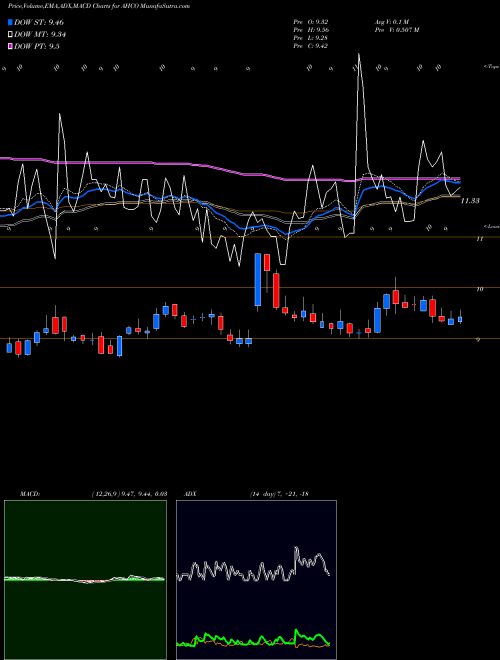Click the ADX values '(14 day) 7, +21, -18'

279,494
